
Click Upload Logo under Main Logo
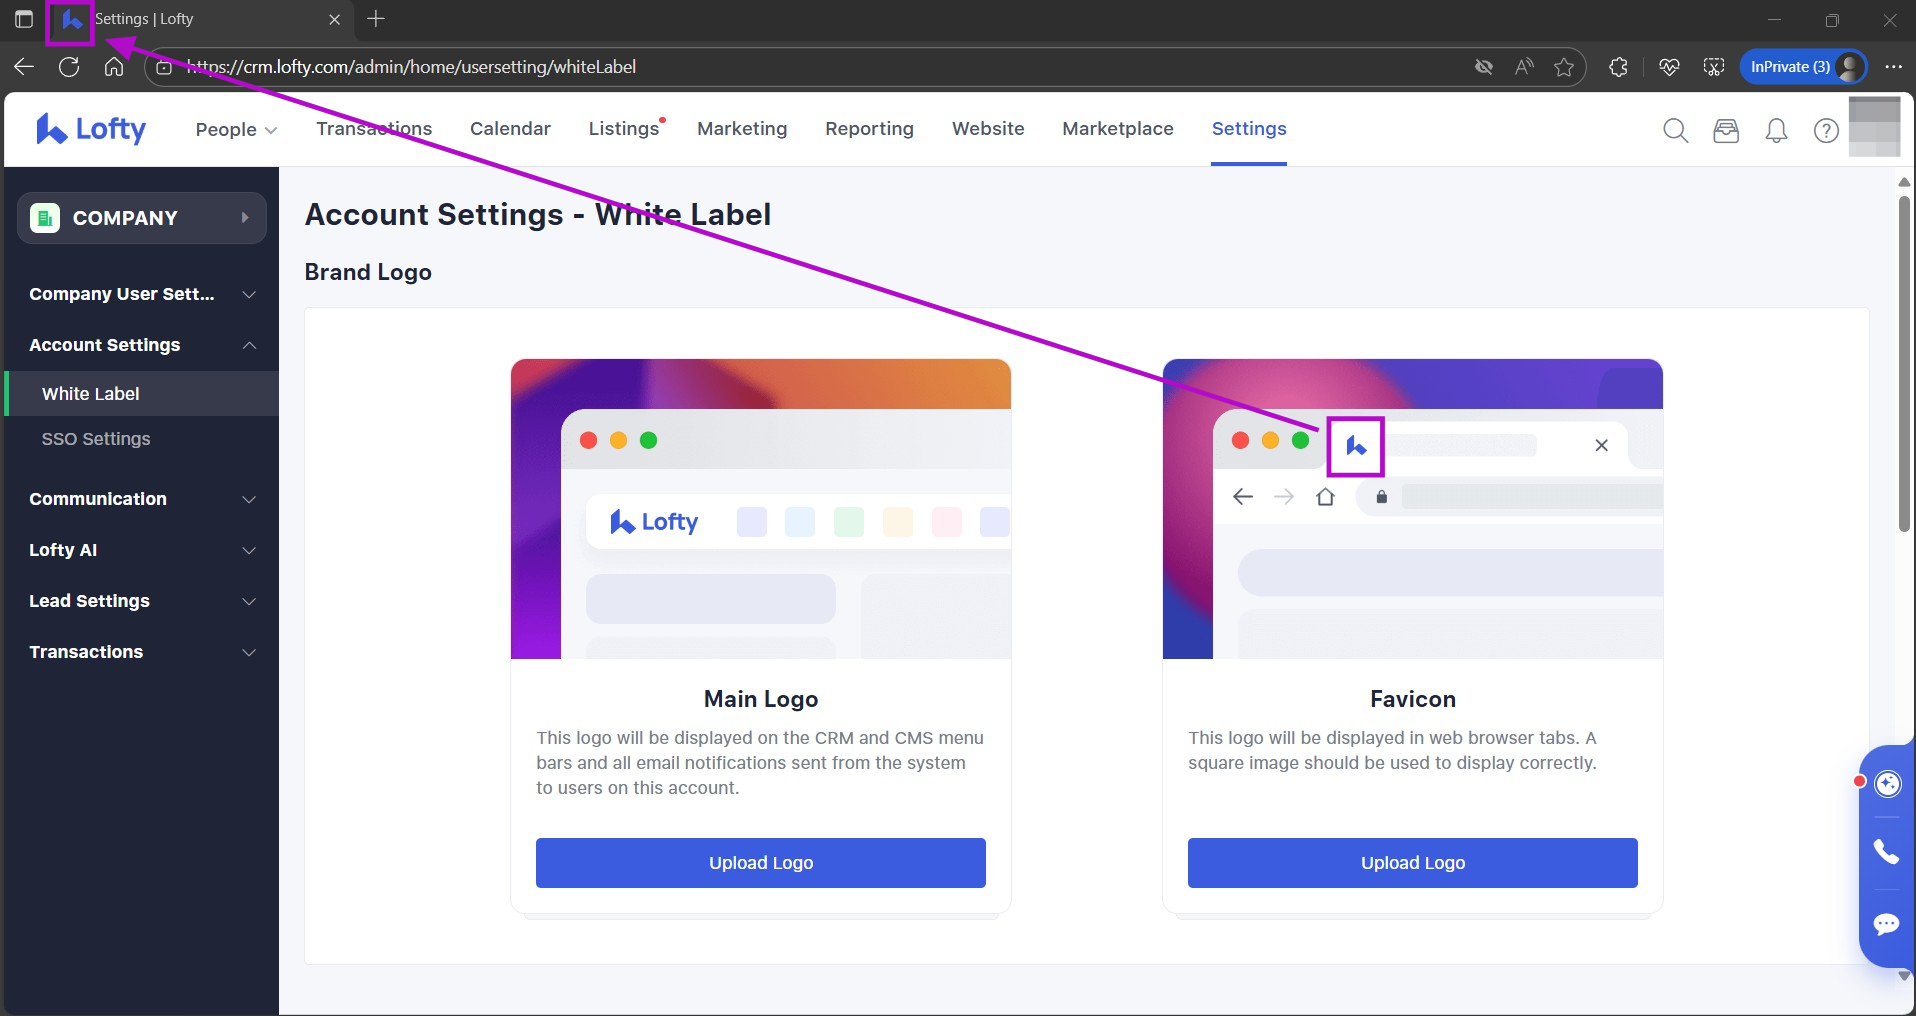[760, 863]
